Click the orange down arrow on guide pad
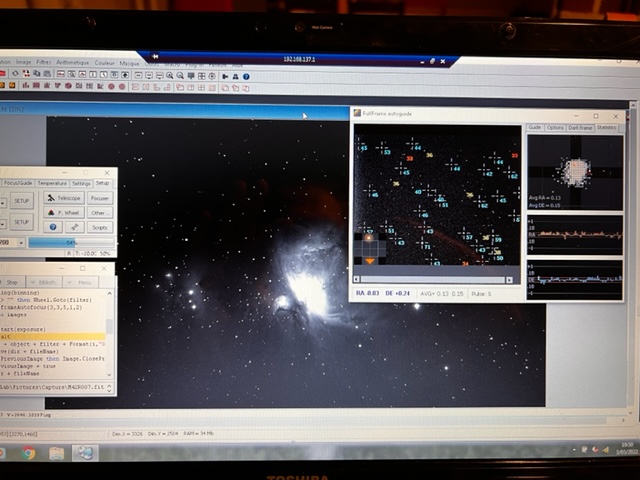640x480 pixels. click(x=370, y=260)
